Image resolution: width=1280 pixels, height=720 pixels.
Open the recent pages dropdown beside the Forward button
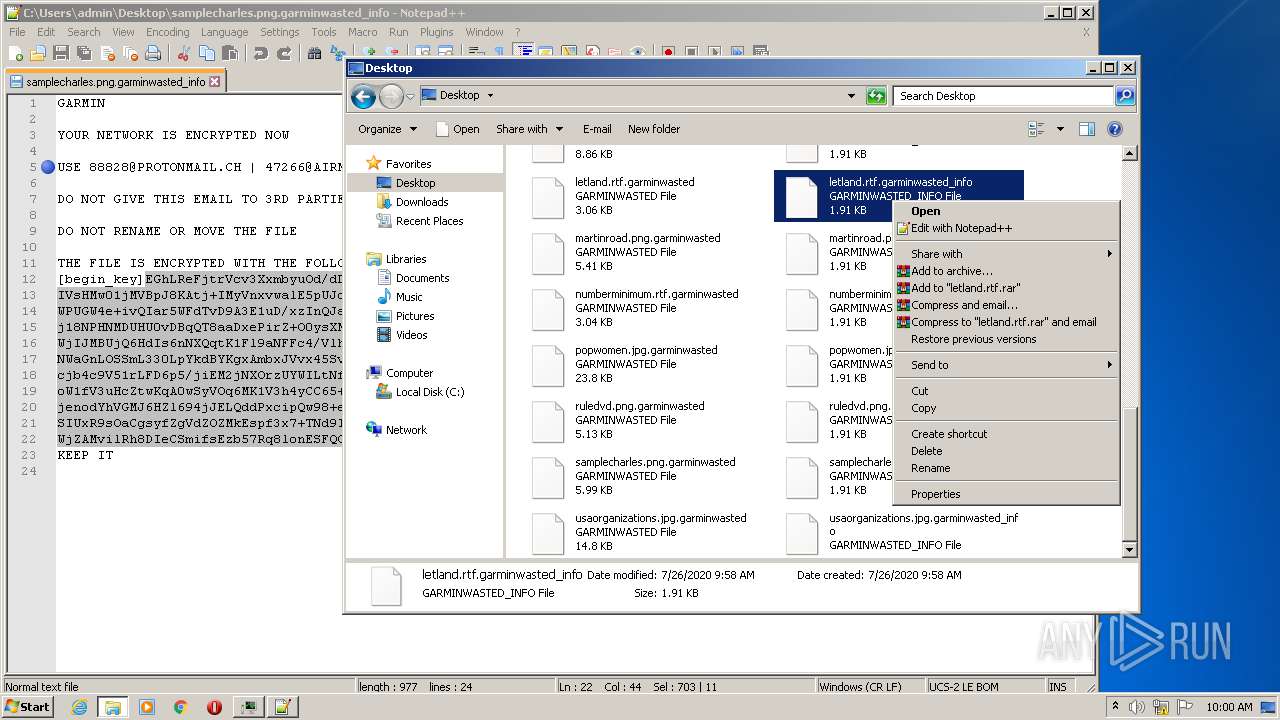[410, 96]
